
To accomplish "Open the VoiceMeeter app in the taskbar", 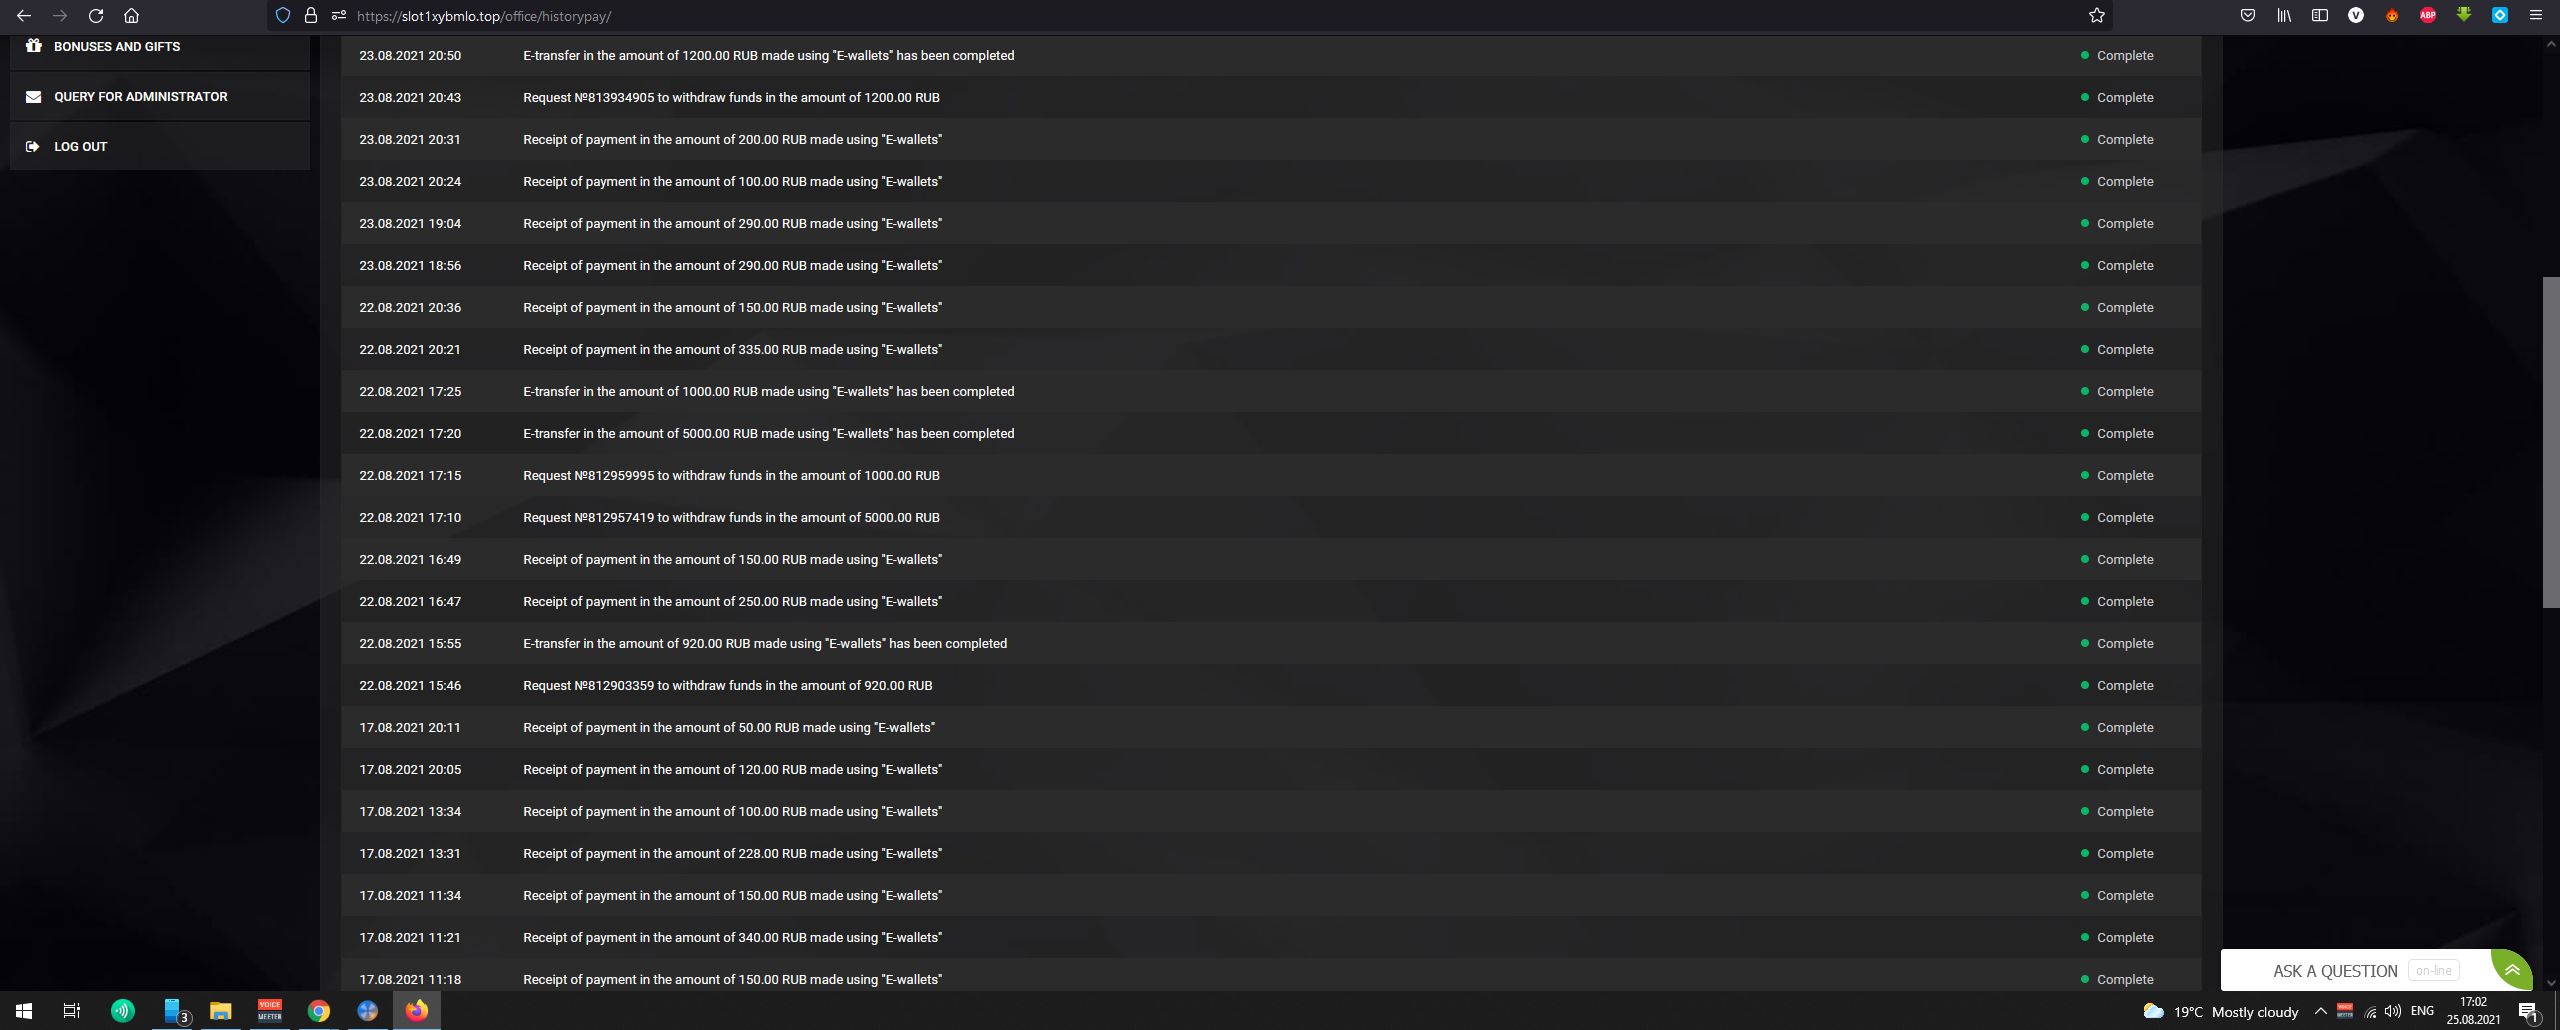I will 270,1010.
